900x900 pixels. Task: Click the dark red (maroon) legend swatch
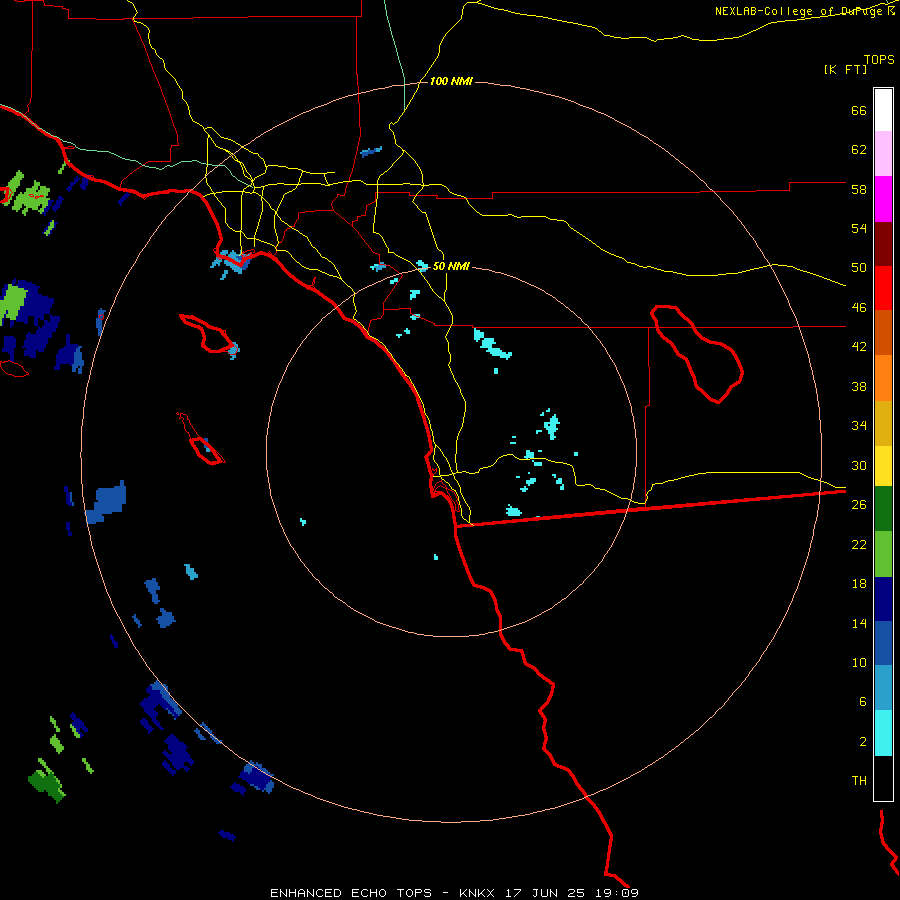click(x=883, y=244)
